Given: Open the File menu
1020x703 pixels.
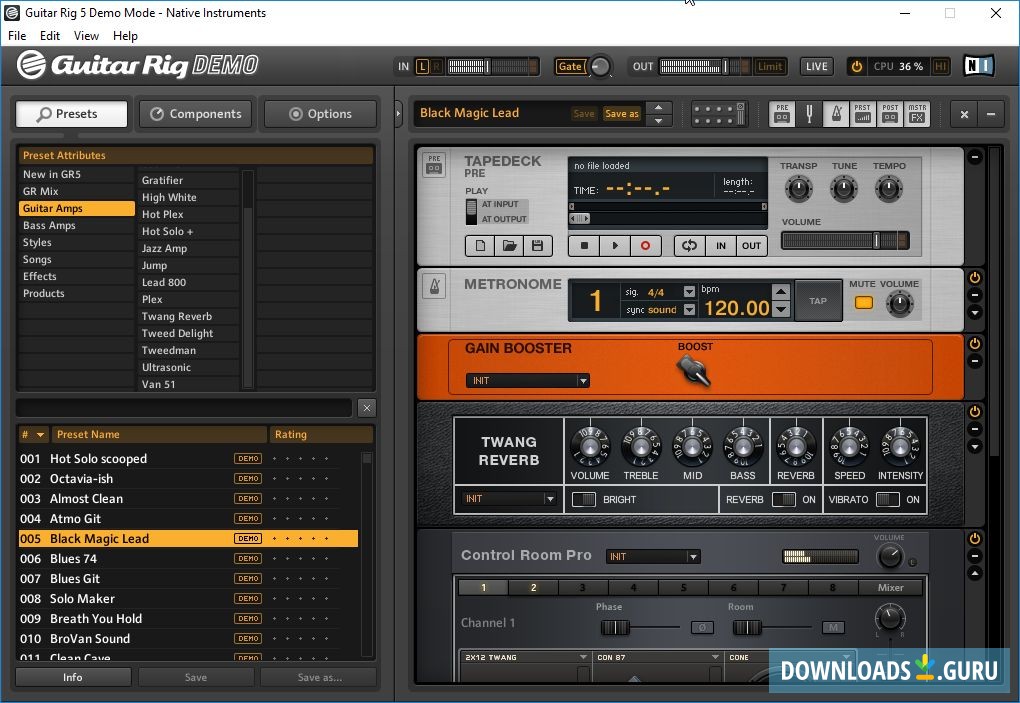Looking at the screenshot, I should 16,35.
